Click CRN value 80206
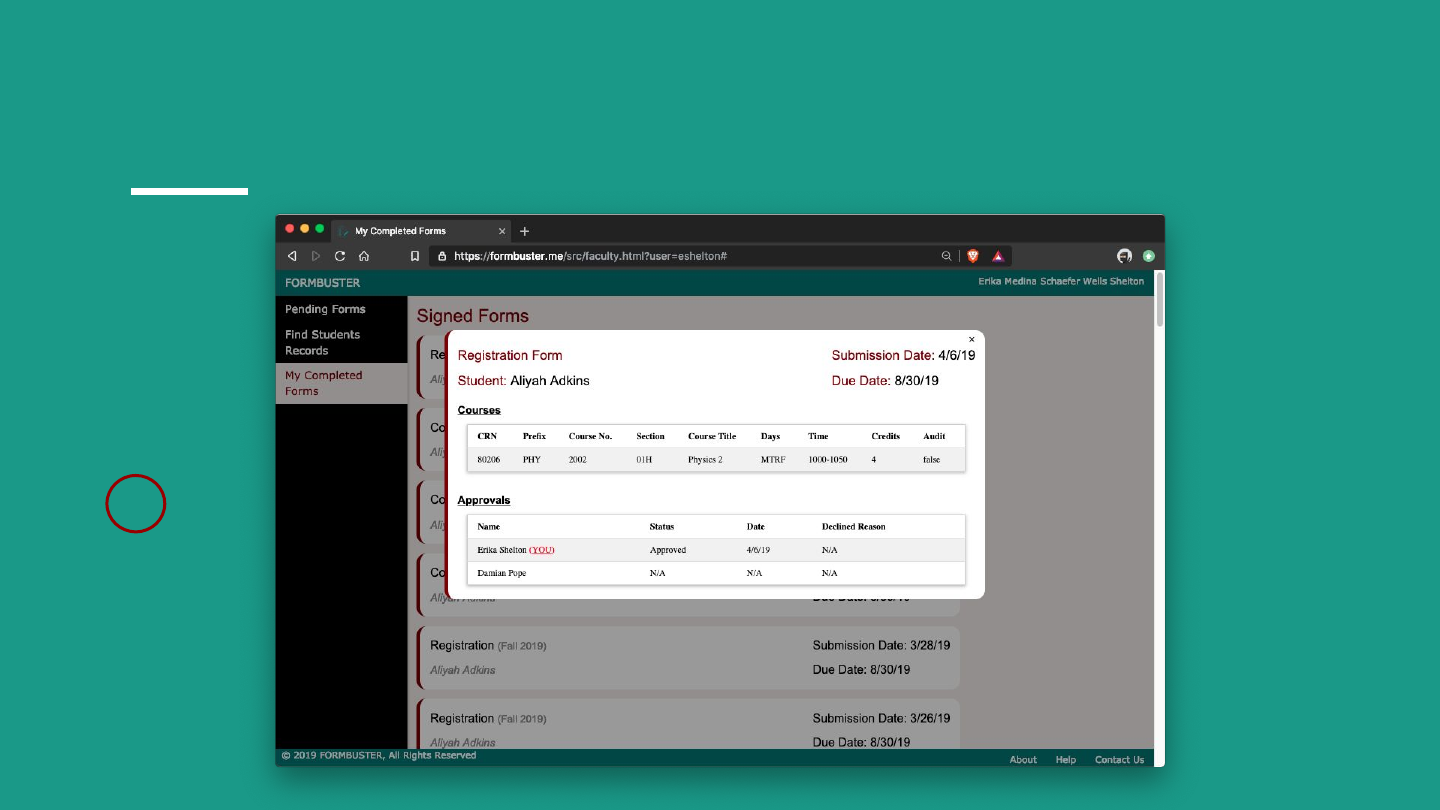 tap(489, 460)
